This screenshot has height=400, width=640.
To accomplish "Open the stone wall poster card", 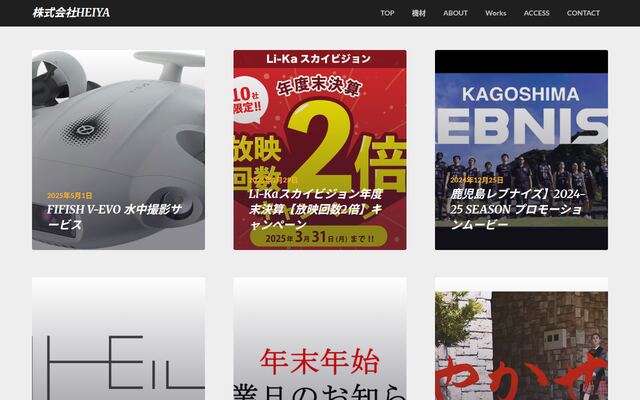I will pyautogui.click(x=521, y=339).
